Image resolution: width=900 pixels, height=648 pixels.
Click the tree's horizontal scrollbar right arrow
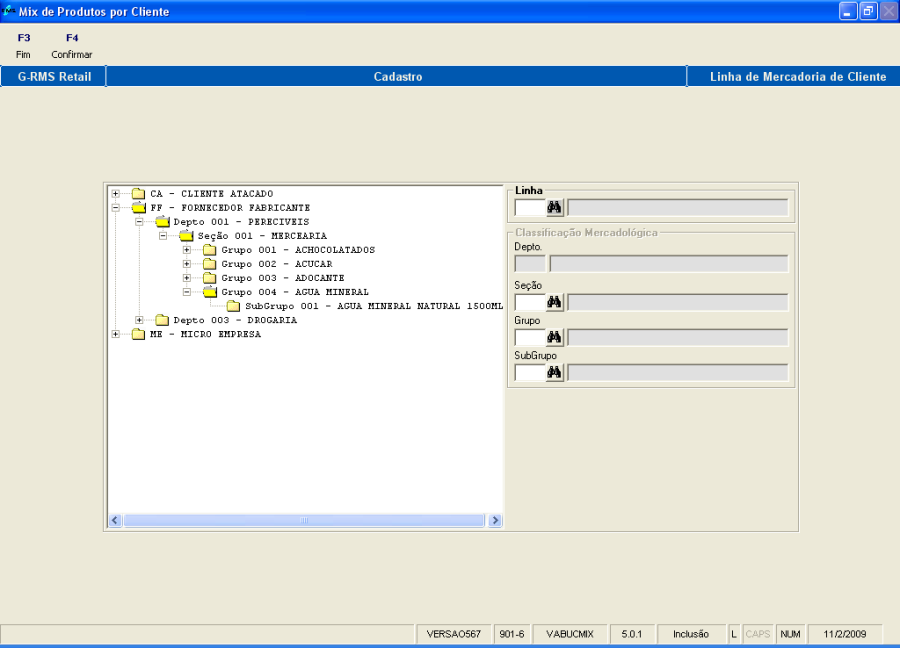(x=496, y=520)
